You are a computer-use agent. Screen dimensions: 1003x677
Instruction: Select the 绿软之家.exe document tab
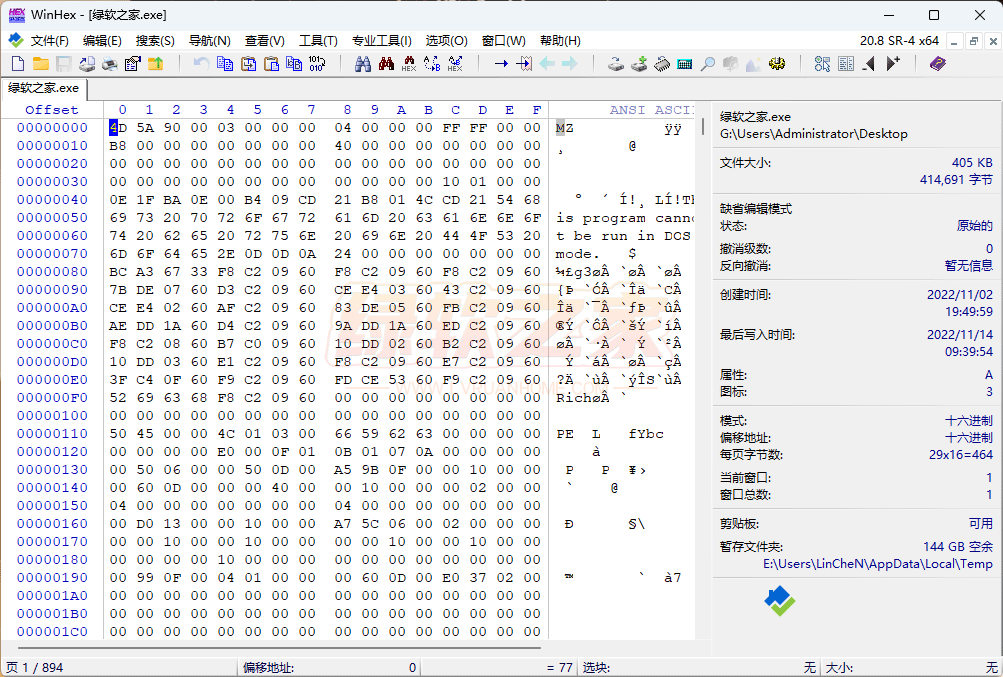click(x=43, y=88)
